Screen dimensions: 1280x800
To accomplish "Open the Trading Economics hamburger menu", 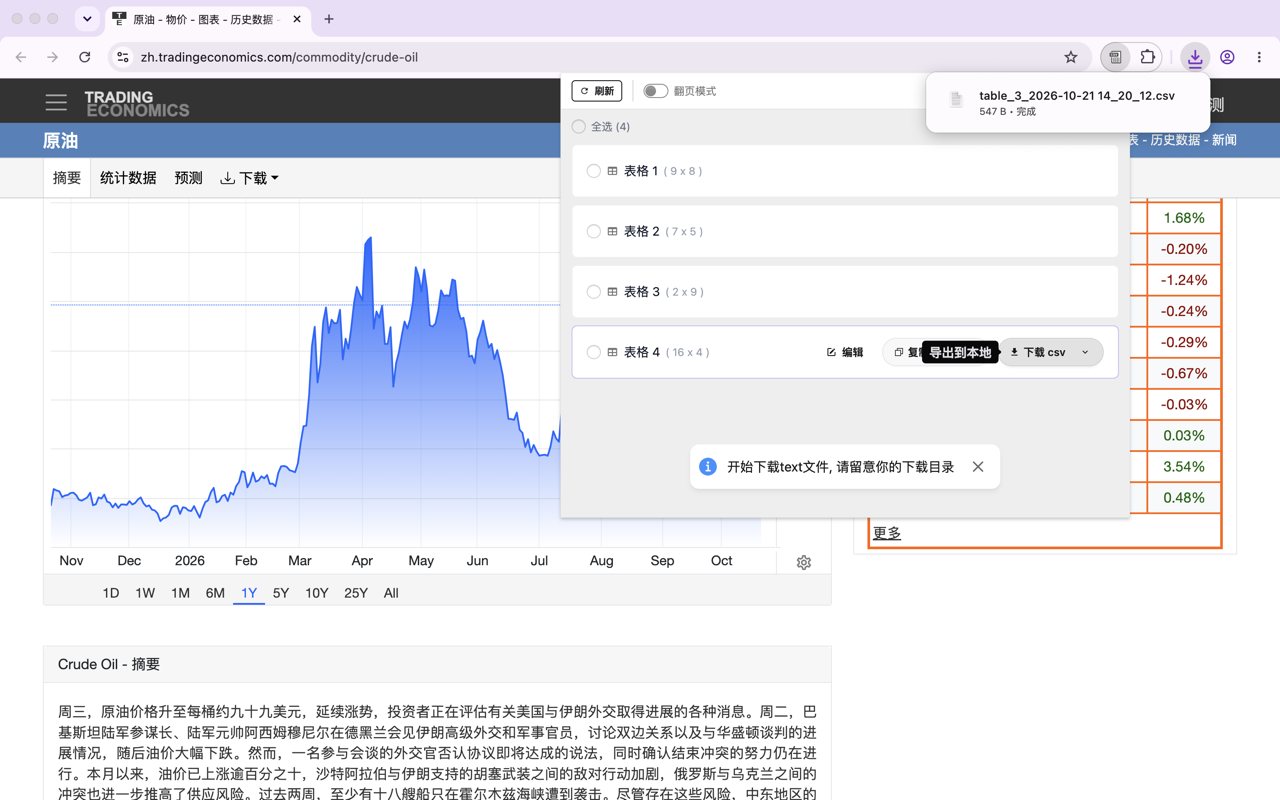I will 56,102.
